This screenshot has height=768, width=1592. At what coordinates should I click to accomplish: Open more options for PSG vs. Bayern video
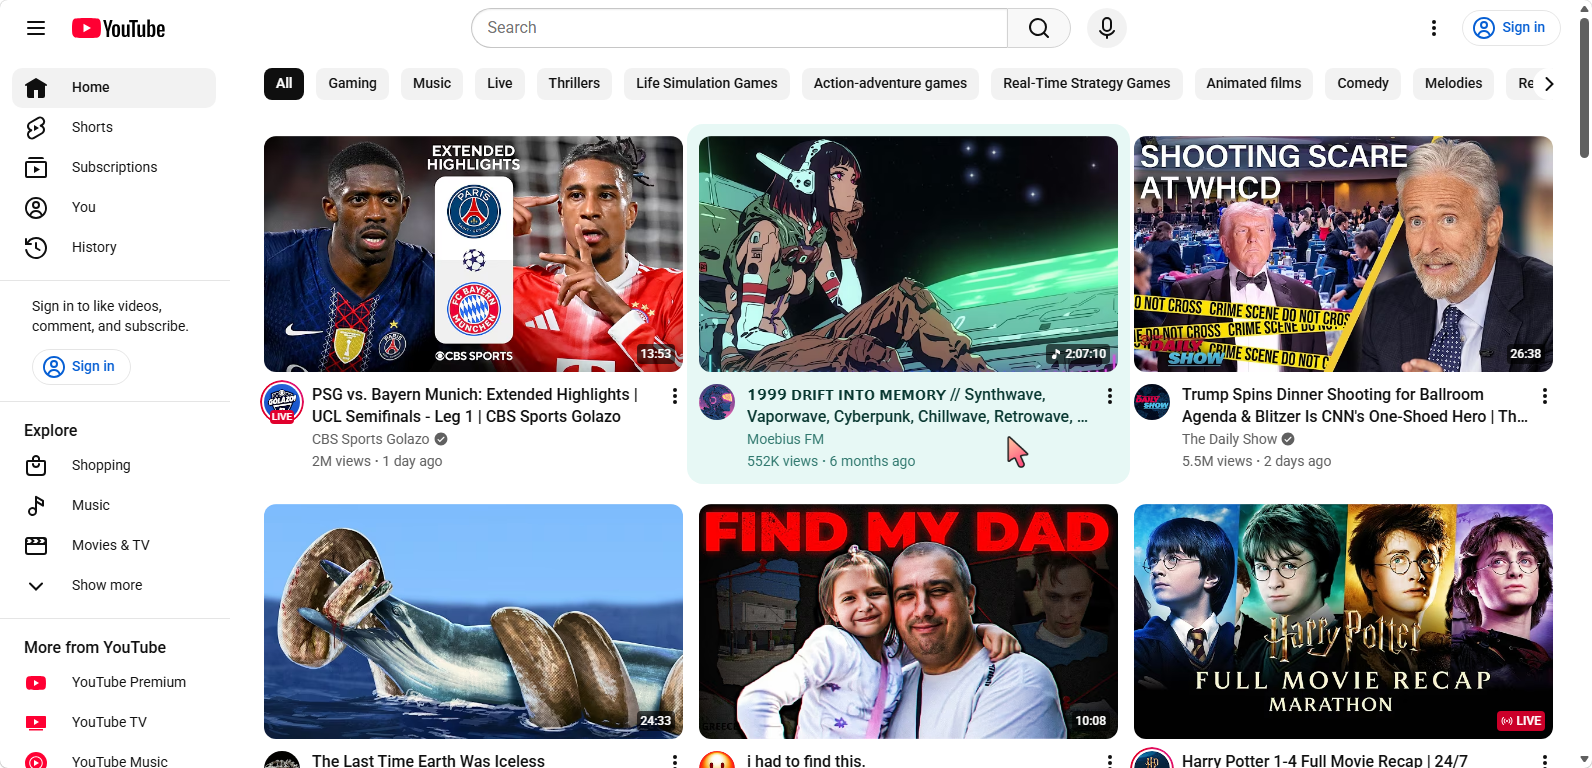pyautogui.click(x=675, y=396)
